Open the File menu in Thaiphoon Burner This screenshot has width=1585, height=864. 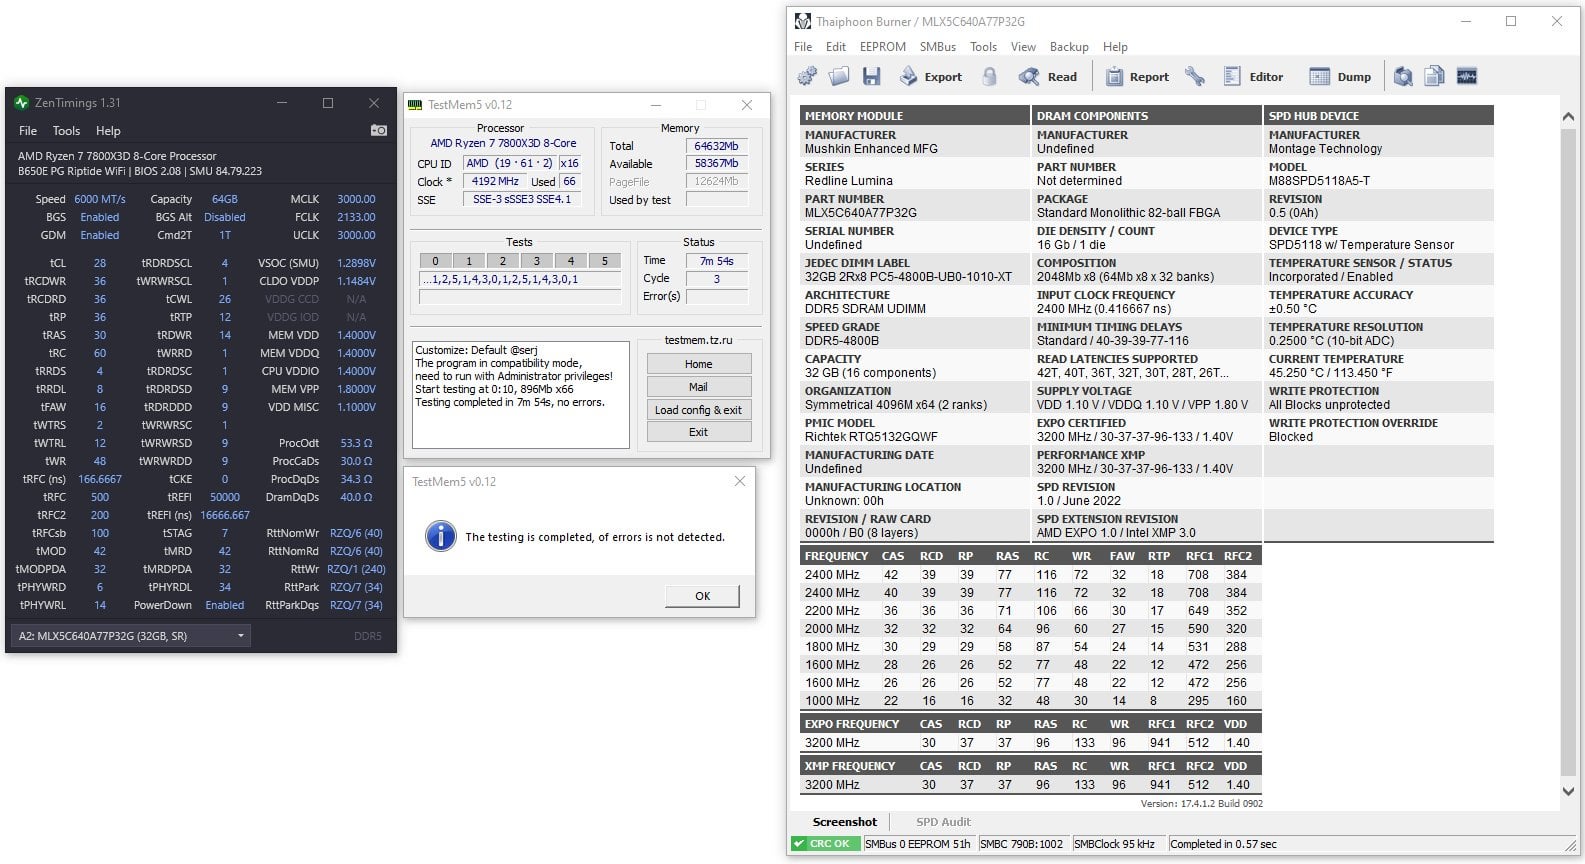coord(803,47)
